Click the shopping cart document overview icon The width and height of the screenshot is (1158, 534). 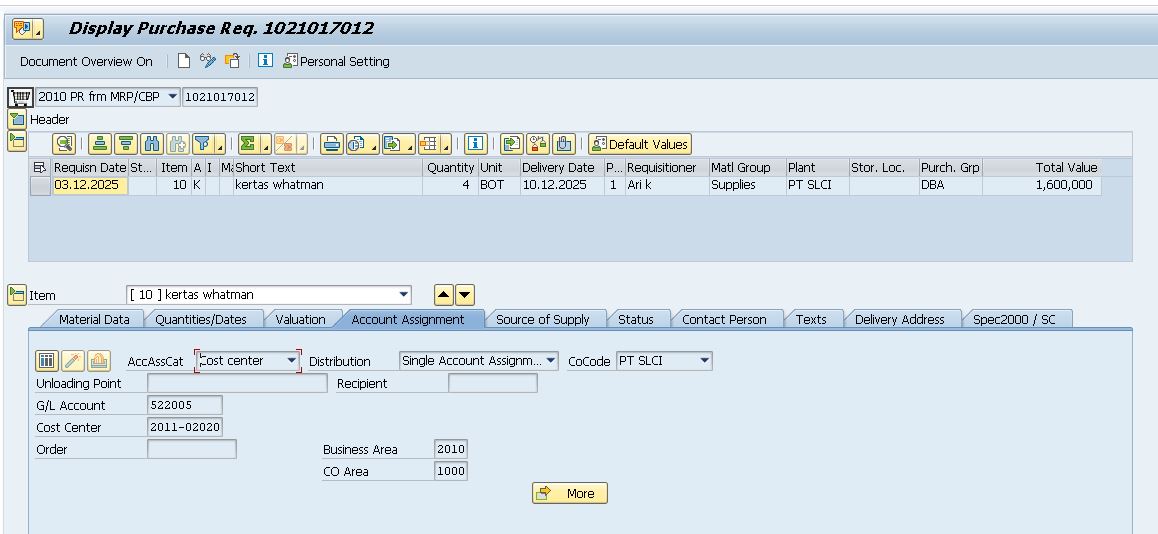19,97
